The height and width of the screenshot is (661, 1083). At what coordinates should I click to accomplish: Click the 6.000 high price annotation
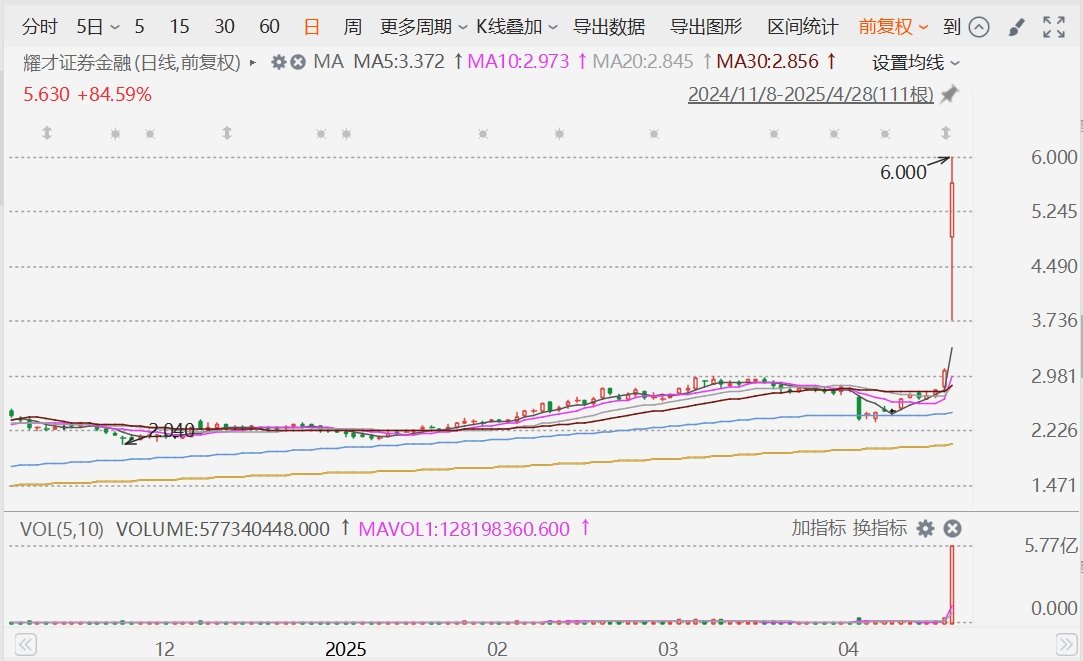903,172
